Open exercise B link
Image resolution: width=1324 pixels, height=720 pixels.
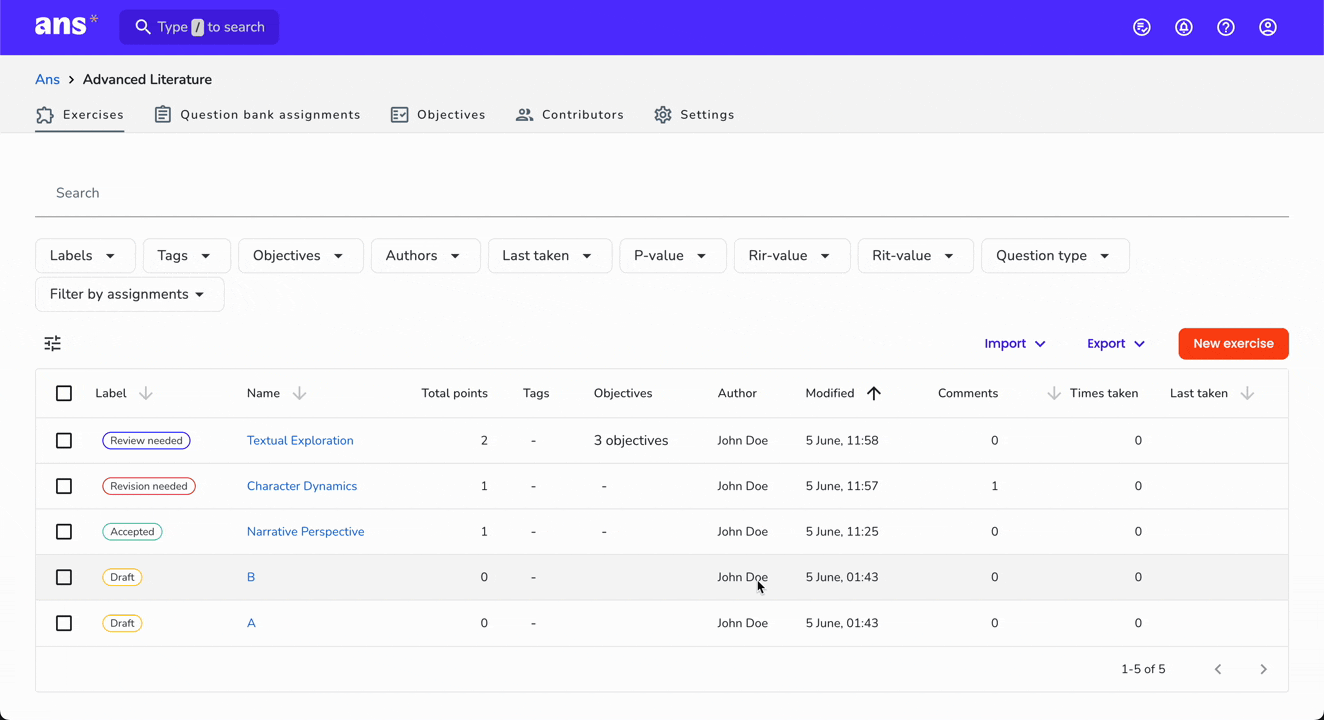tap(251, 577)
